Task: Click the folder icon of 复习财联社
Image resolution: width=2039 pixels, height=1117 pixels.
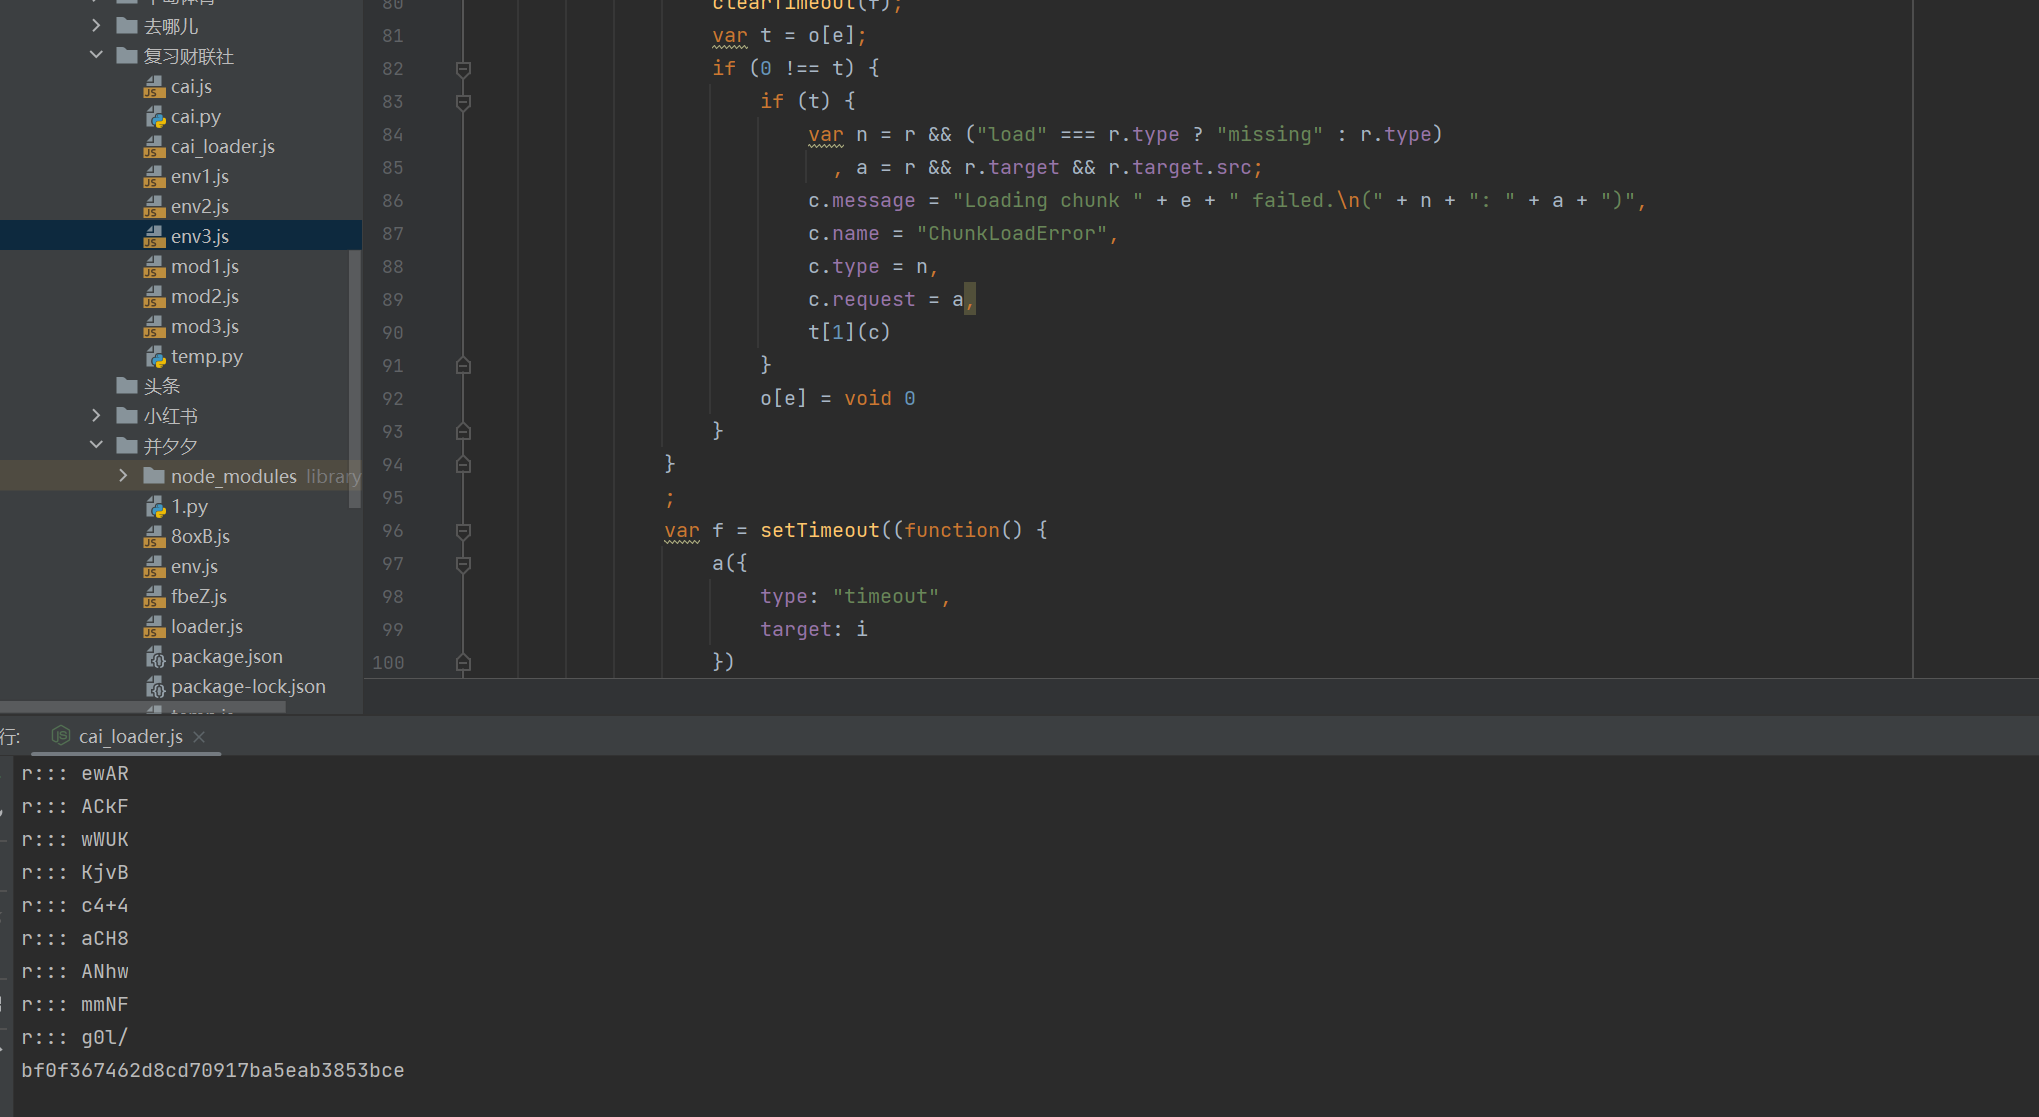Action: tap(127, 55)
